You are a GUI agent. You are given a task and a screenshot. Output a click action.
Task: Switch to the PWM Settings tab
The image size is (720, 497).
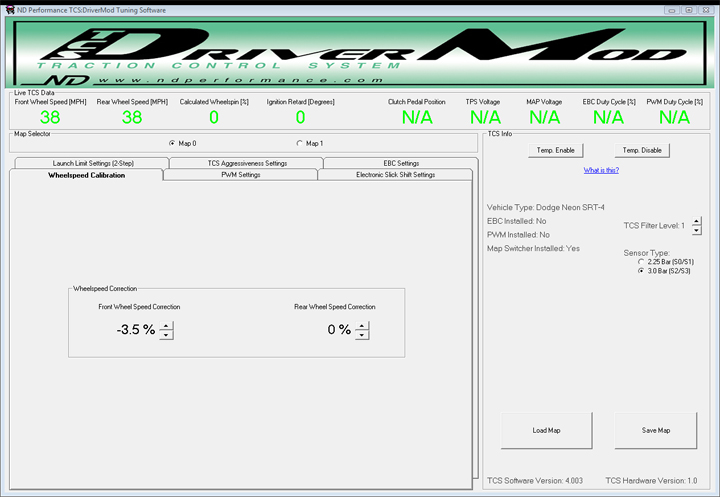pos(241,175)
